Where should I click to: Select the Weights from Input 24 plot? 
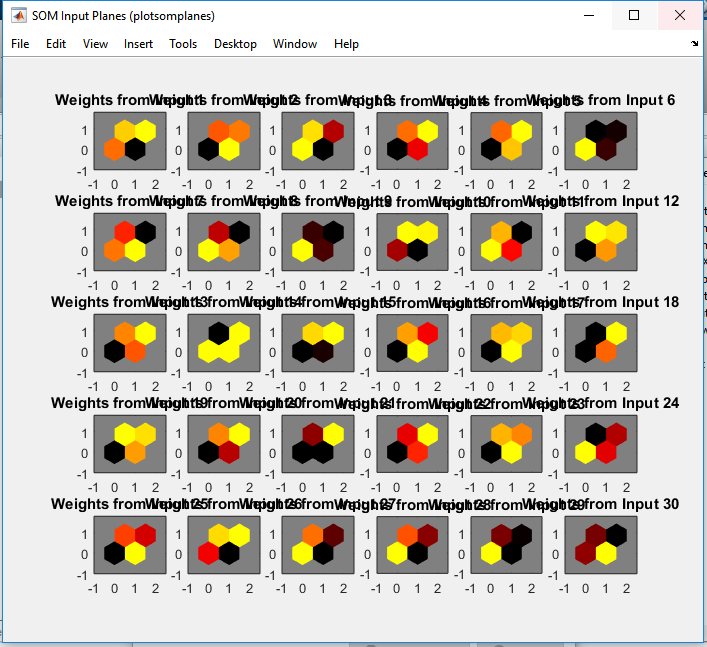(601, 444)
